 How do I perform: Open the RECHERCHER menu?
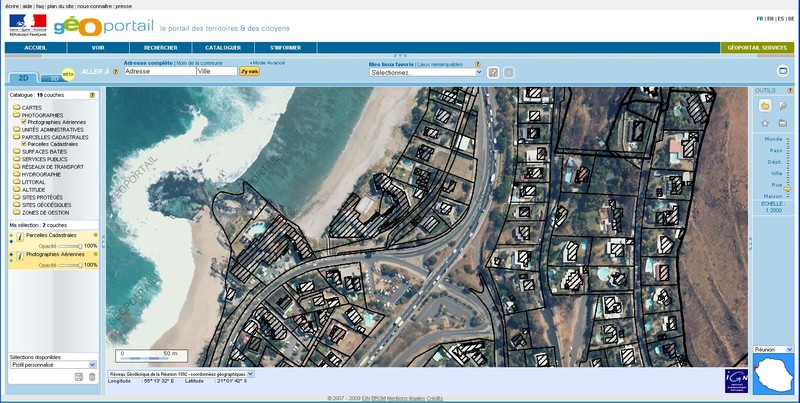coord(160,47)
